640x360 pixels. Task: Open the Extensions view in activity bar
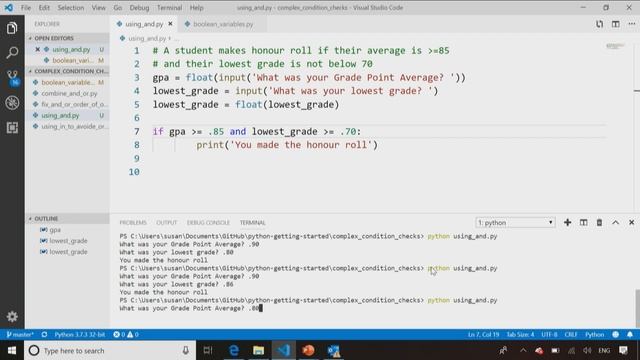(x=12, y=128)
